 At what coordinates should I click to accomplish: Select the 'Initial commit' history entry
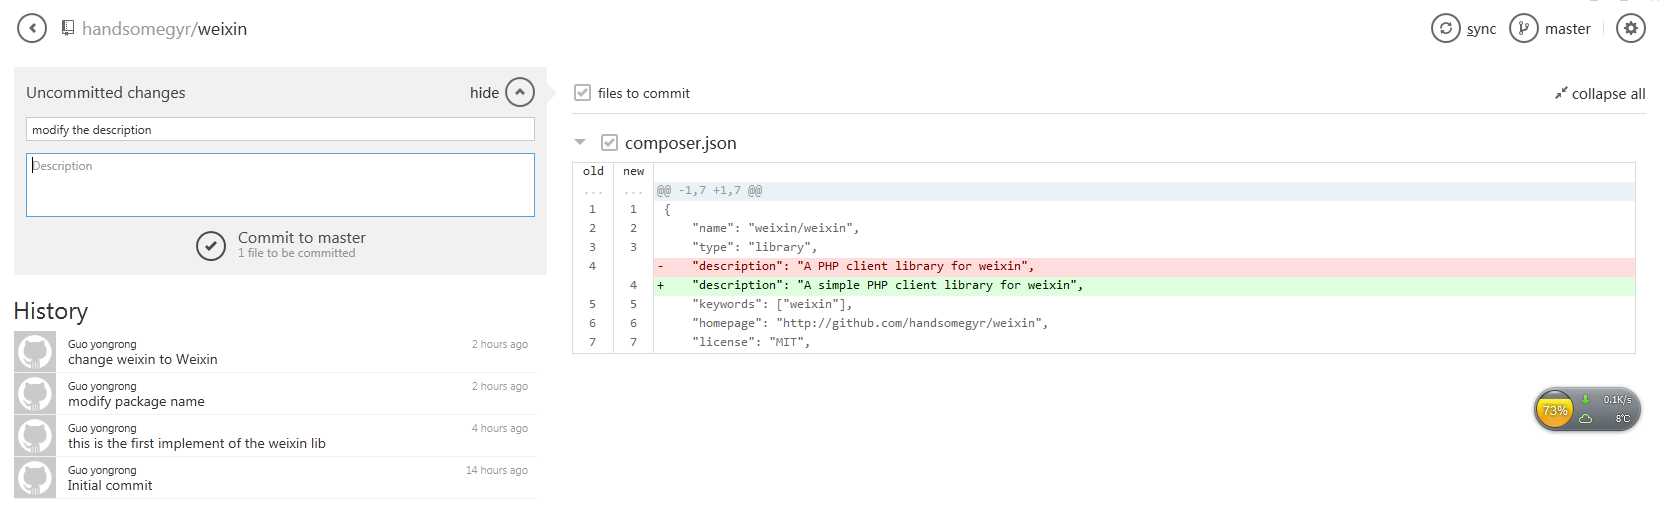pyautogui.click(x=110, y=485)
